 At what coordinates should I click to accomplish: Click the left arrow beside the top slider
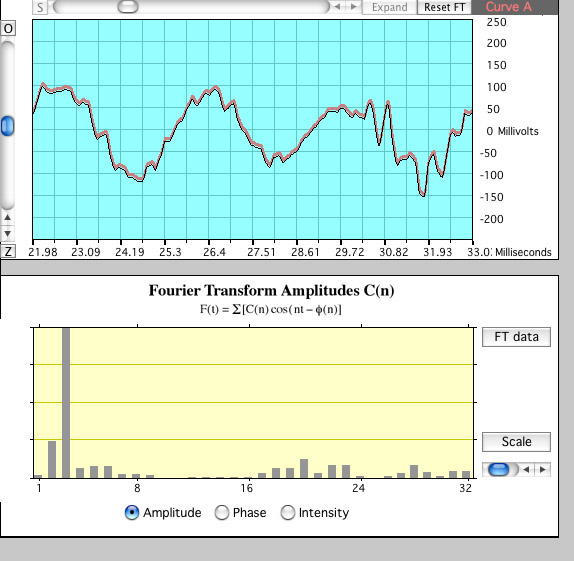(338, 7)
